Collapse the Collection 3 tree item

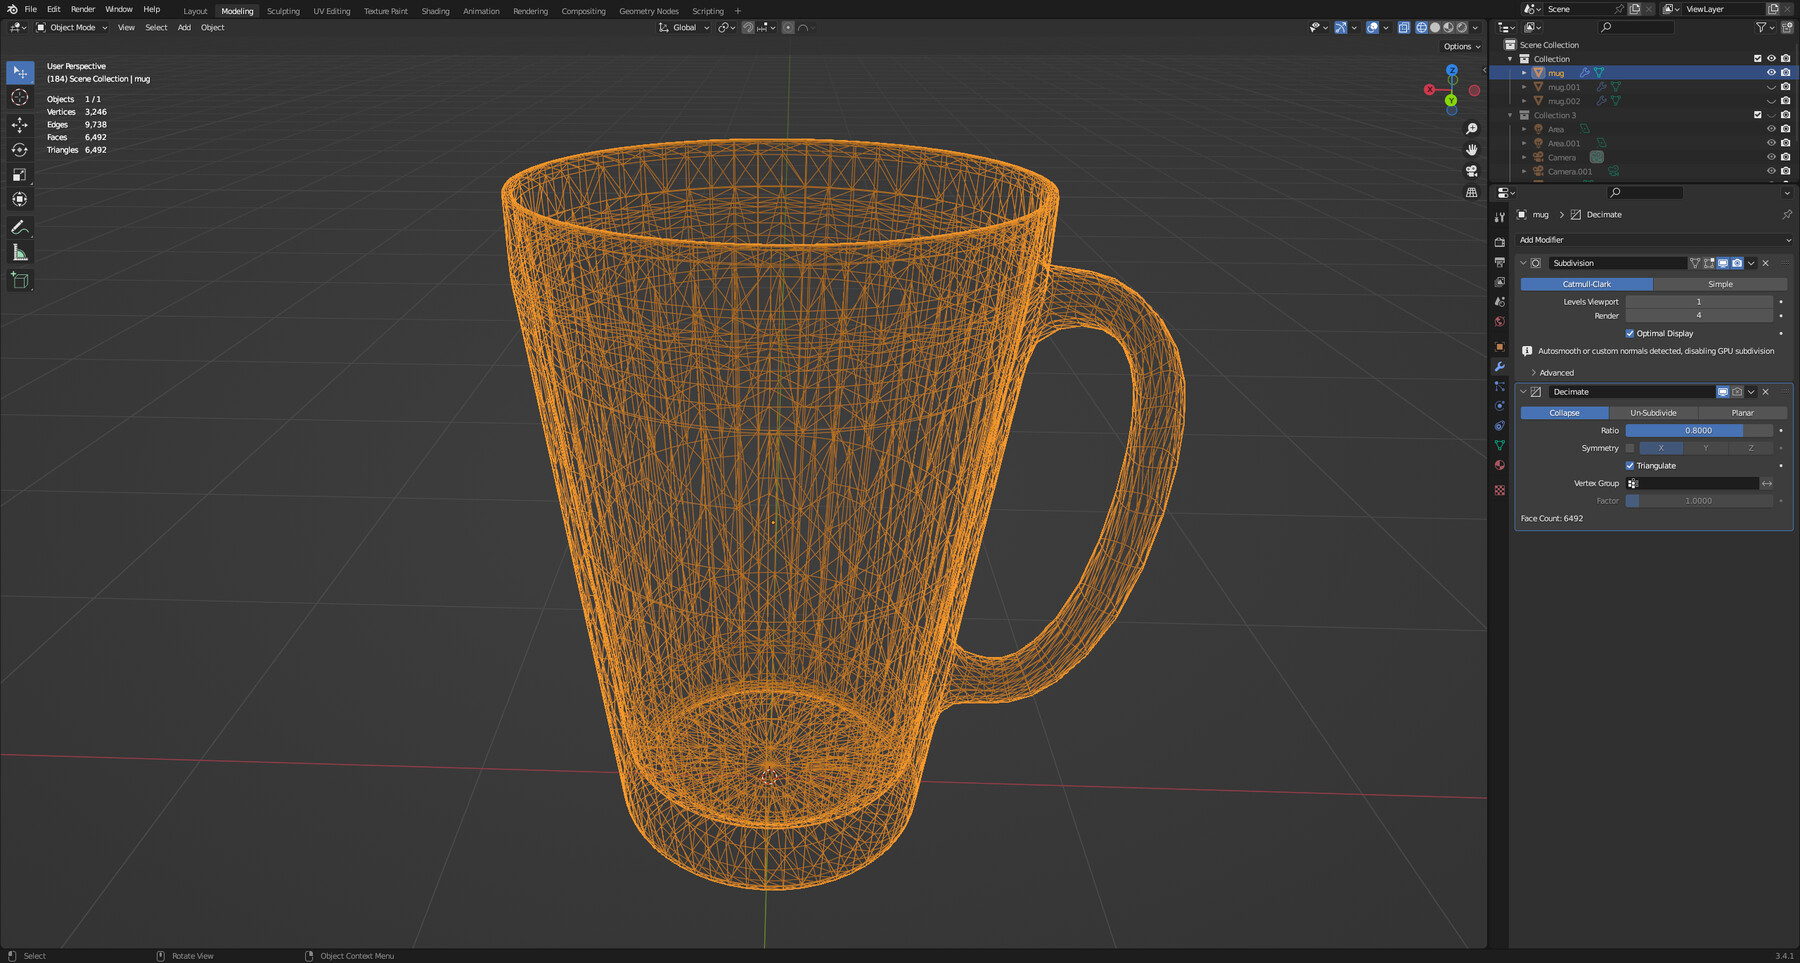point(1511,115)
